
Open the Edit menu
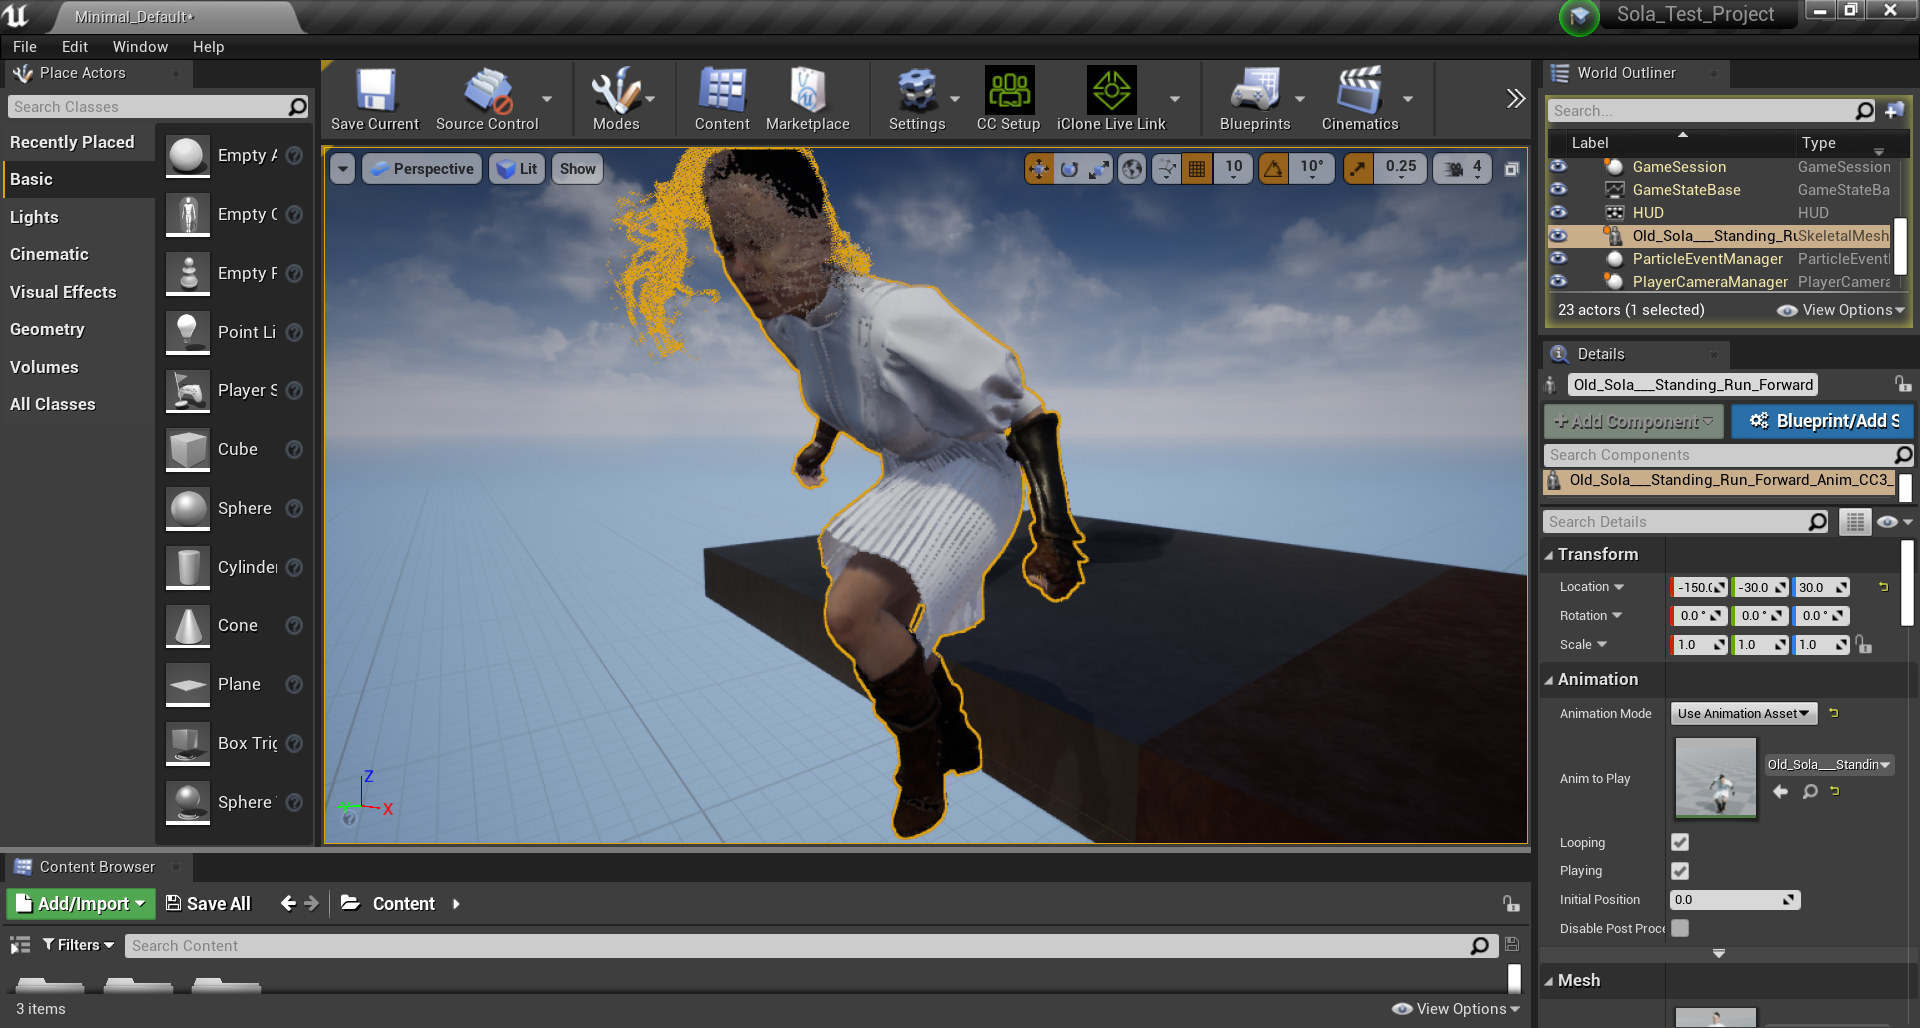tap(74, 47)
